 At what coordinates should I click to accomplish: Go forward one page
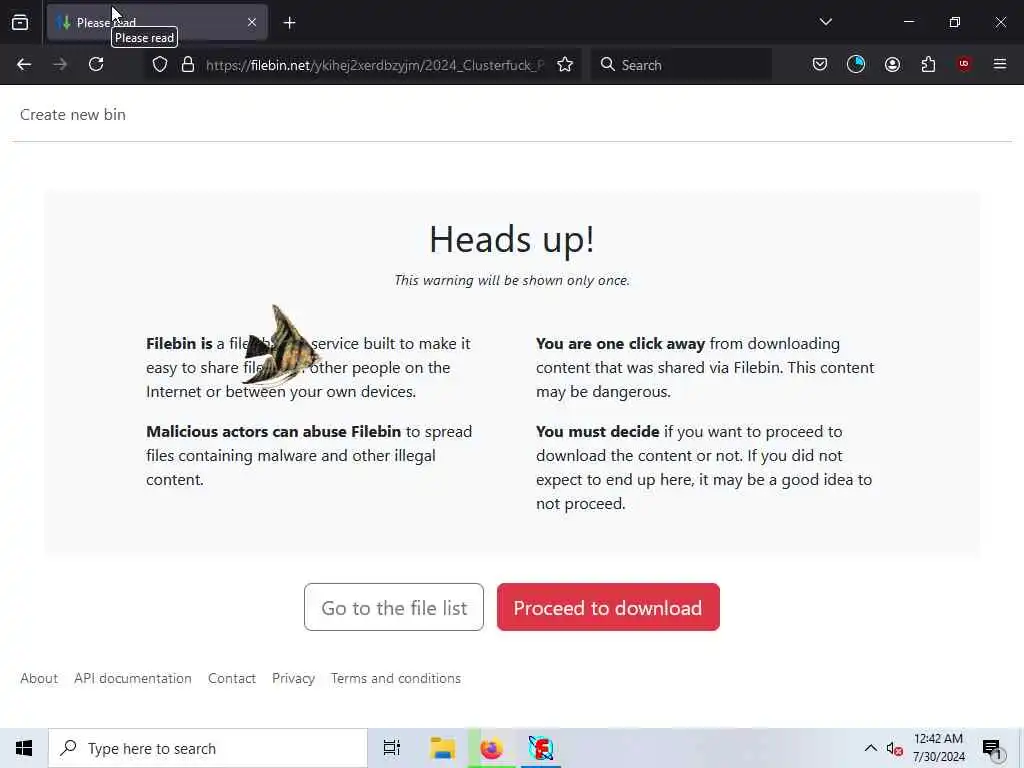click(x=60, y=65)
